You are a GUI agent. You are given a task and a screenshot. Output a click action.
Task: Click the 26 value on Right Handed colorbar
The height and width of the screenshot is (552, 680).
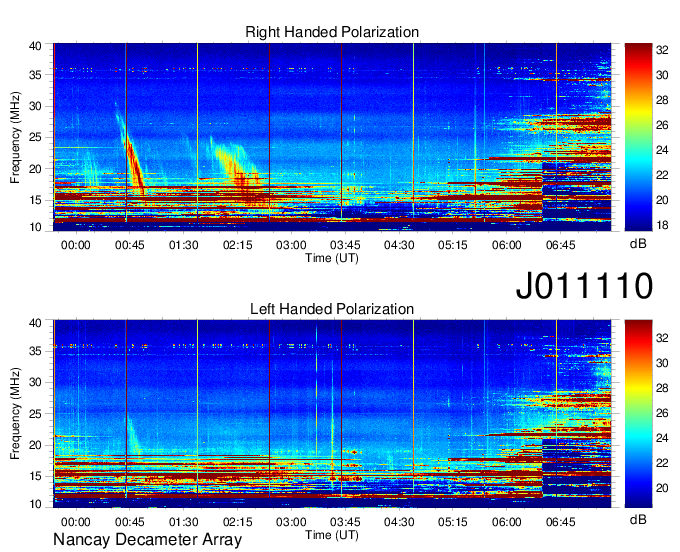point(662,125)
